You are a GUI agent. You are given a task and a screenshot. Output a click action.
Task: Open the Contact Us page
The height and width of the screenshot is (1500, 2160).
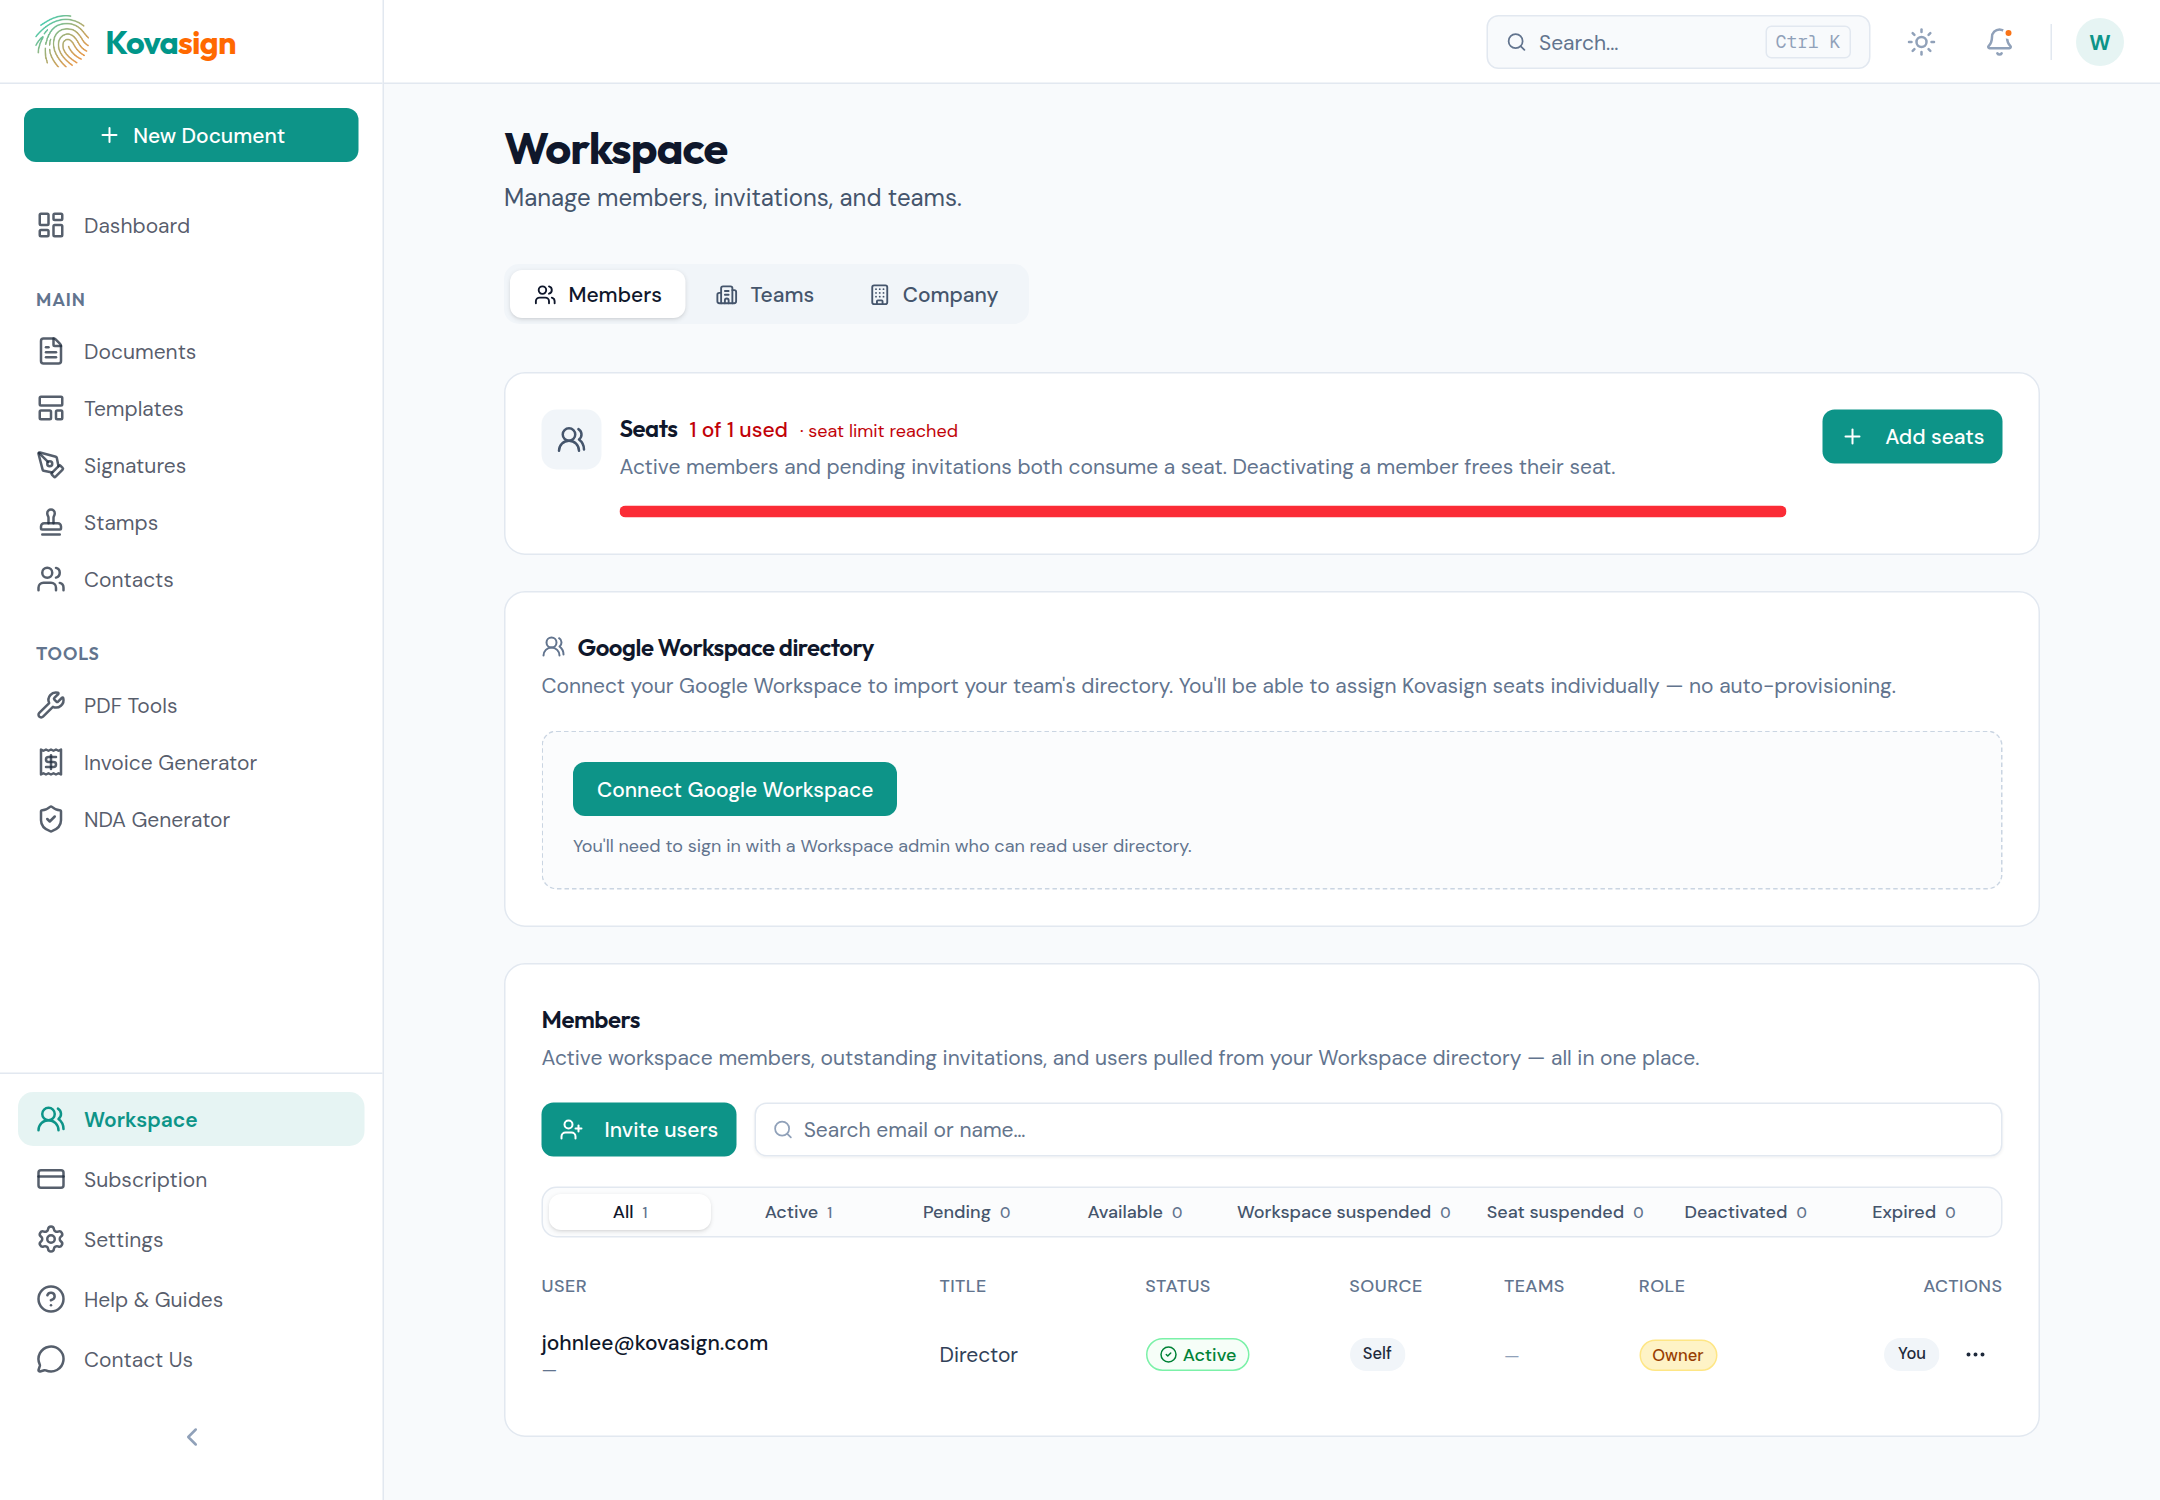point(191,1360)
